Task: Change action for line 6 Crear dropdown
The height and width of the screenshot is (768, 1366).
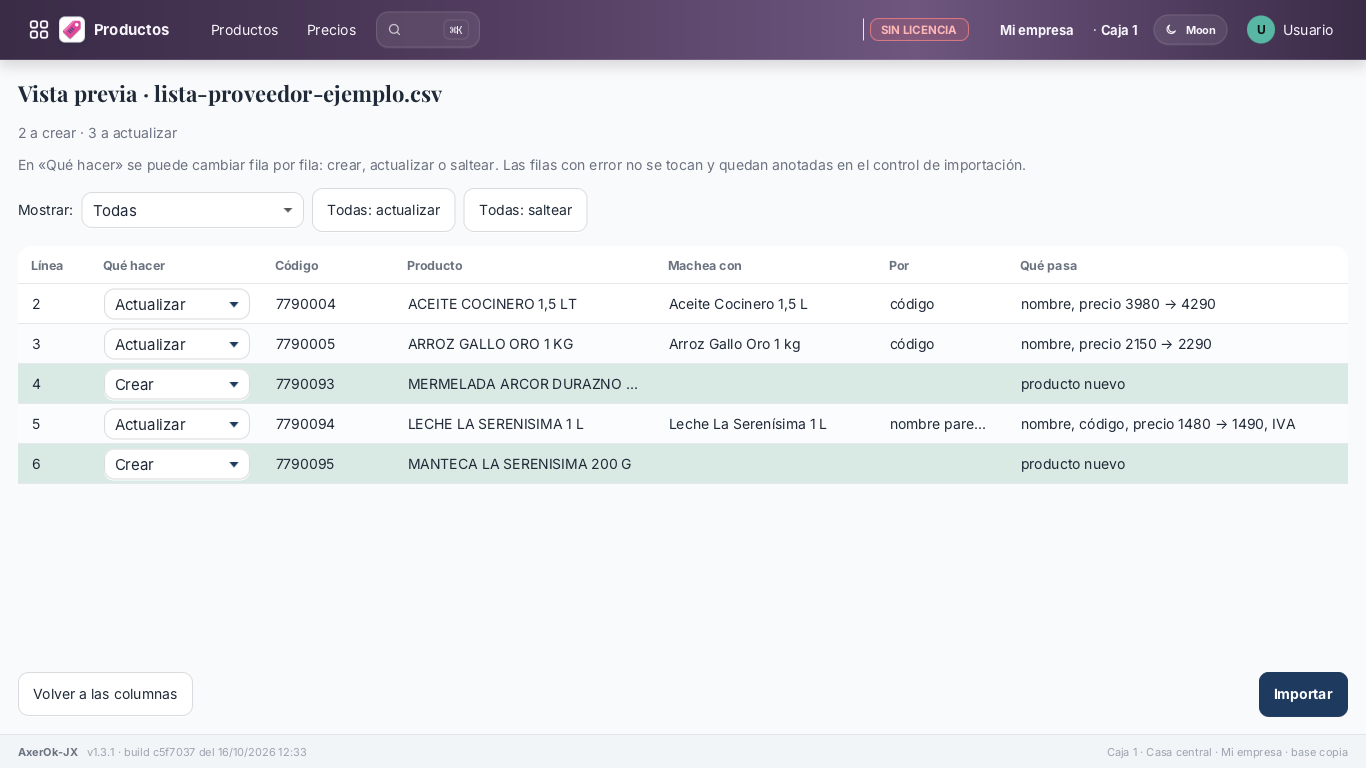Action: [x=177, y=464]
